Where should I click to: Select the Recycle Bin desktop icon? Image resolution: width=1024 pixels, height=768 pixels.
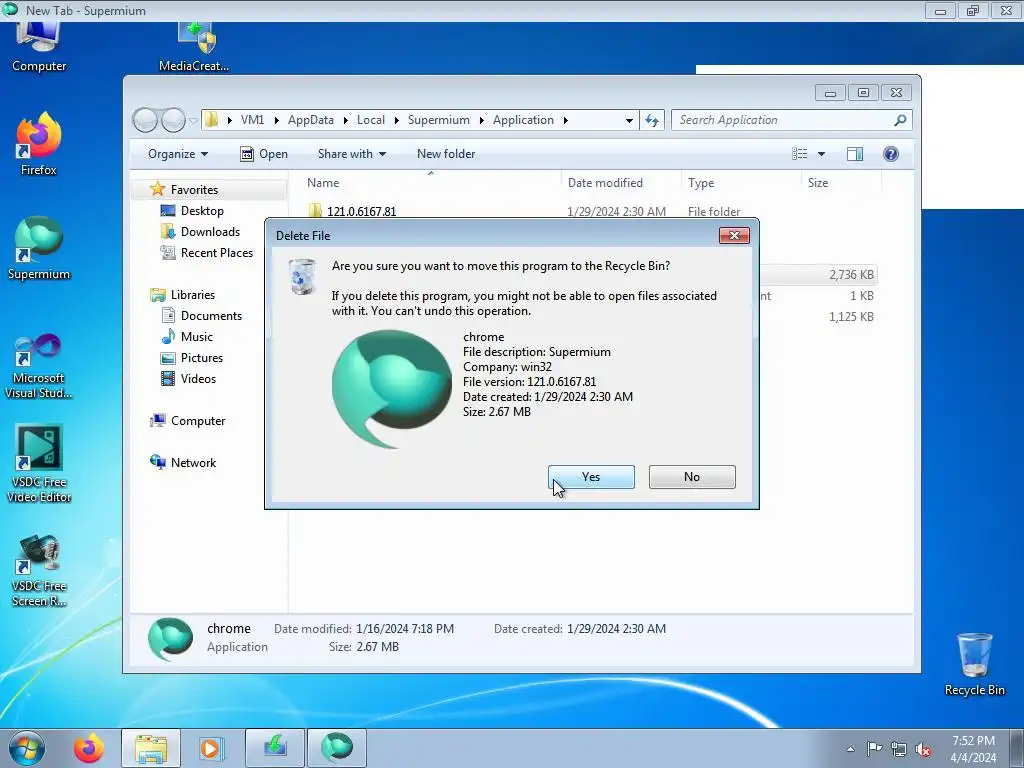tap(974, 665)
